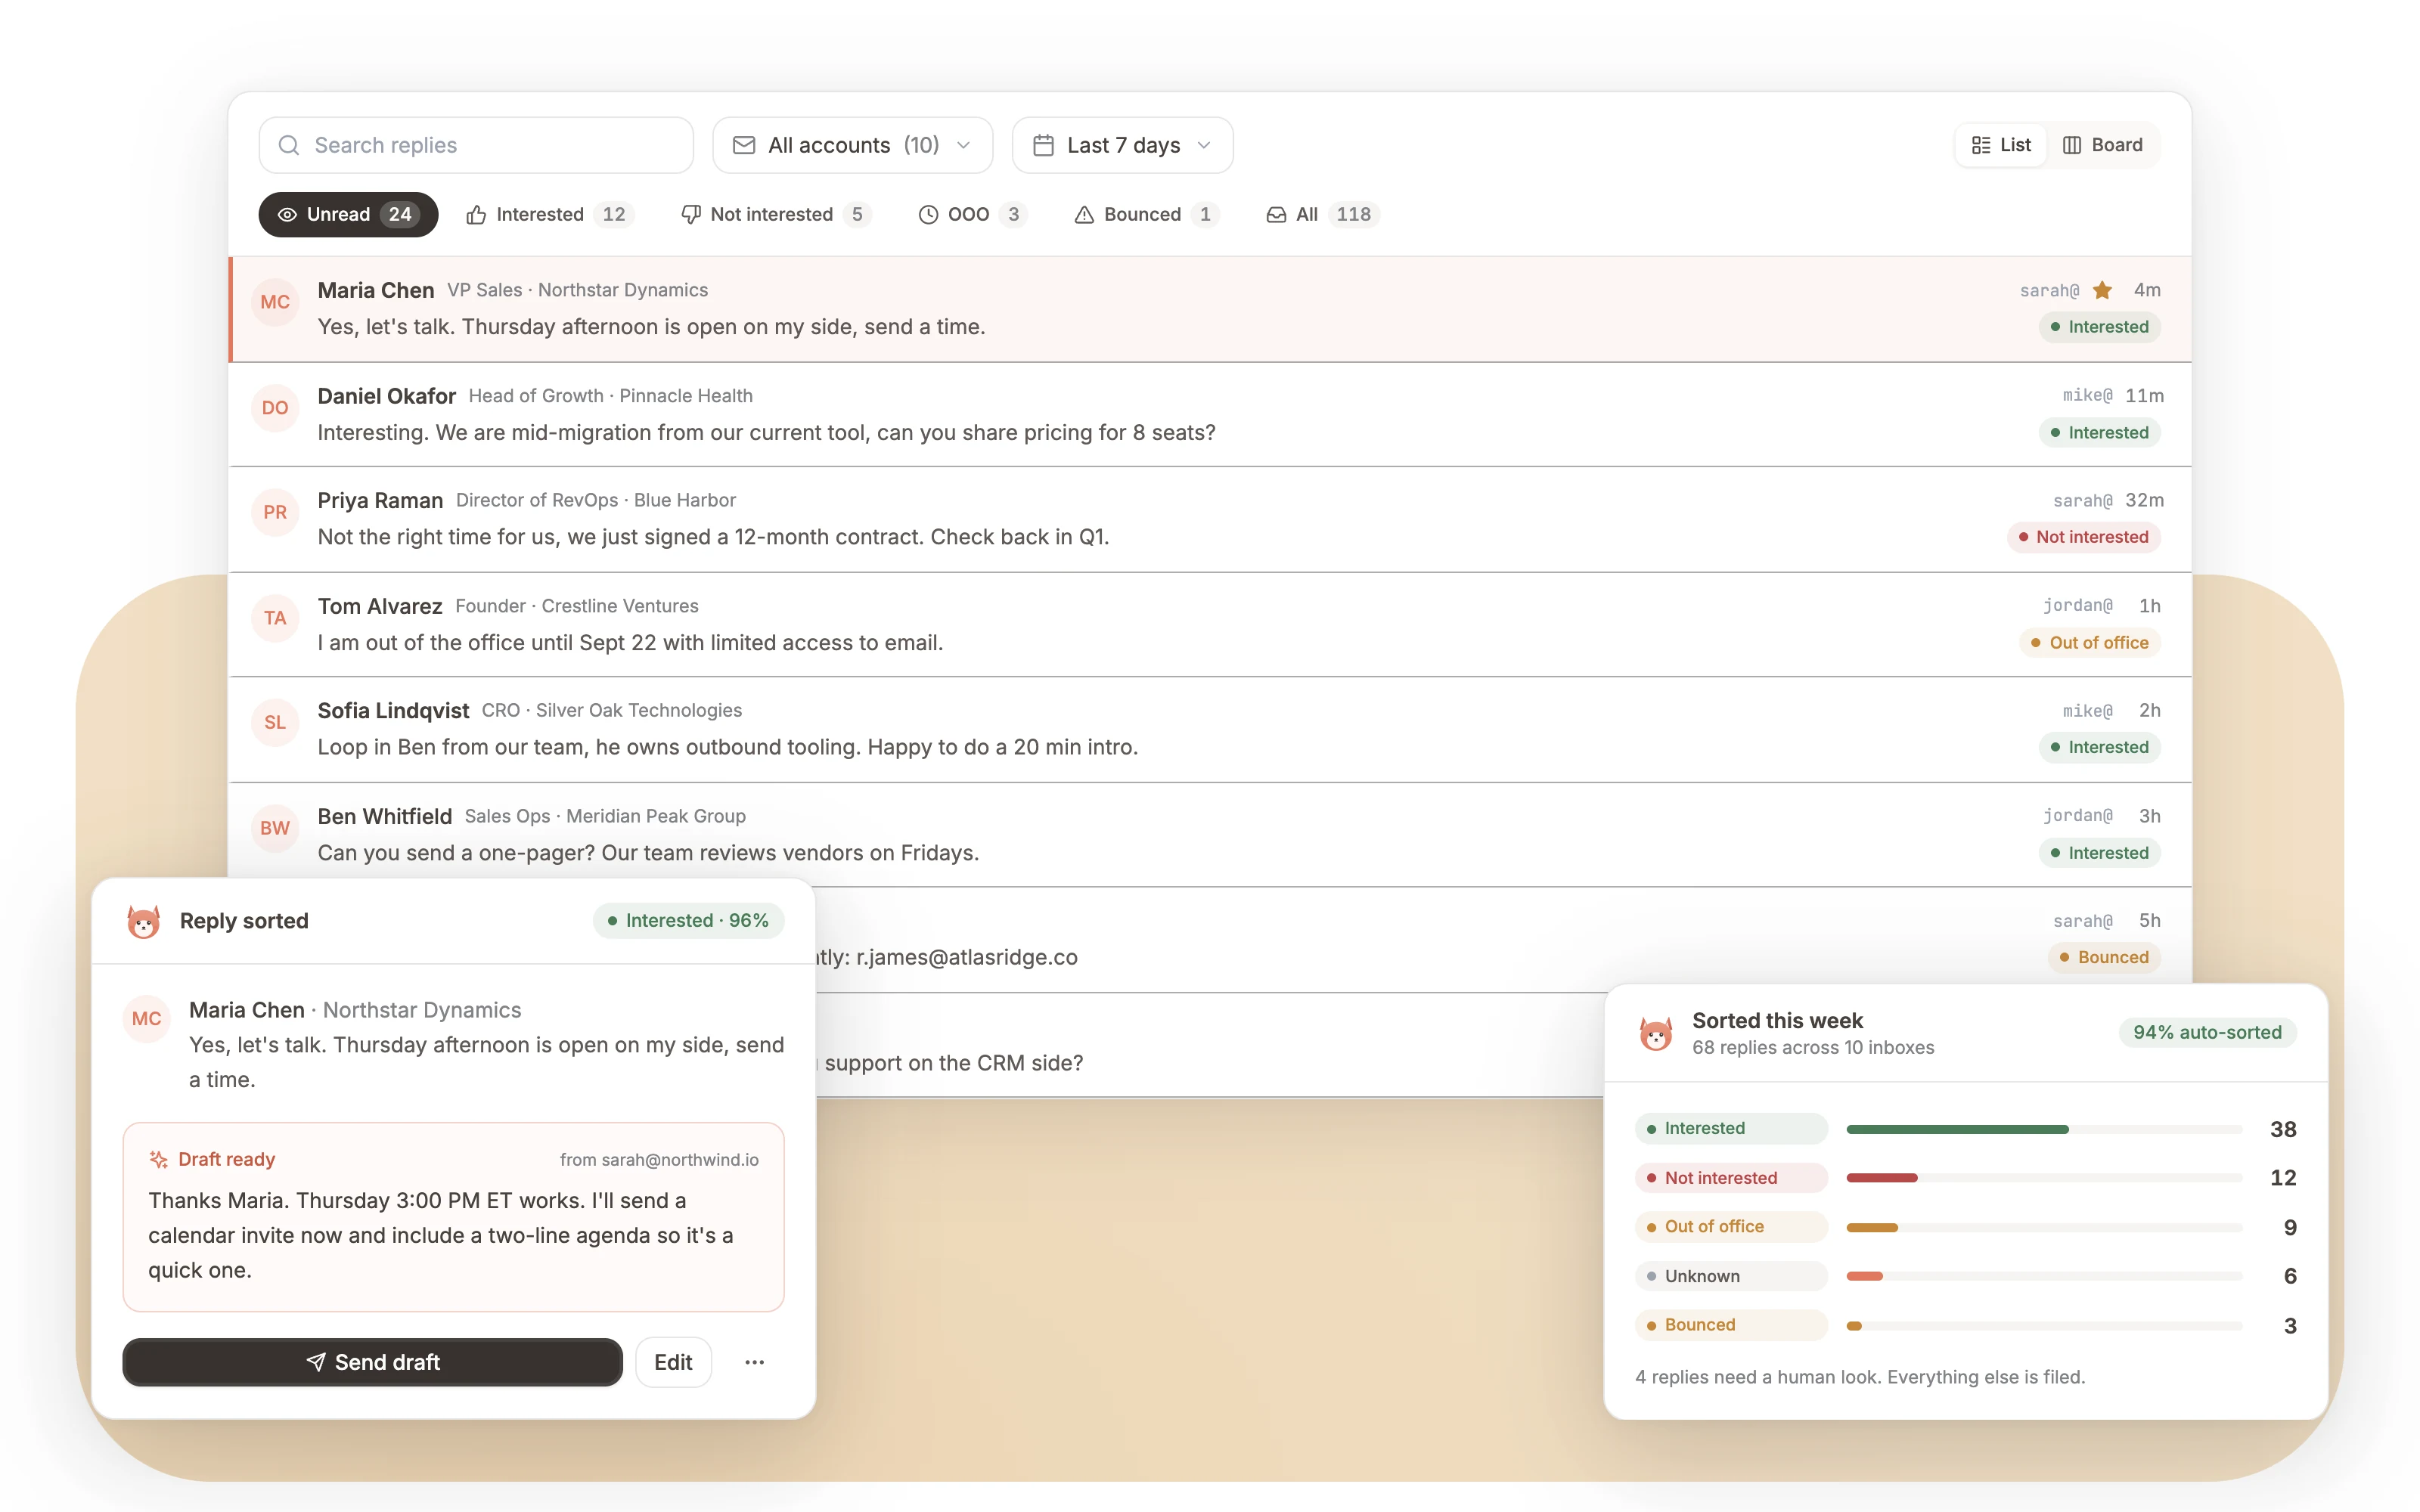Click the TA avatar for Tom Alvarez
This screenshot has width=2420, height=1512.
[275, 618]
